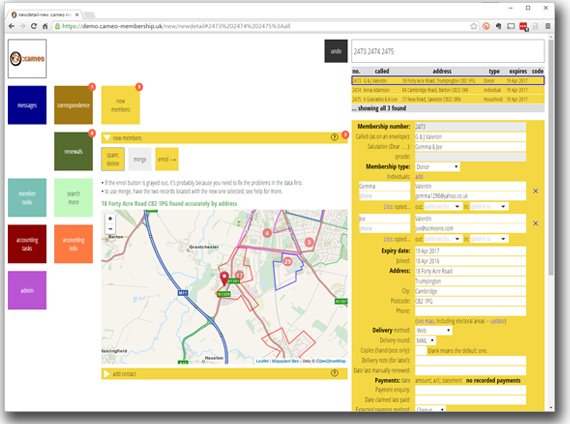
Task: Click map cluster marker 4
Action: [x=267, y=233]
